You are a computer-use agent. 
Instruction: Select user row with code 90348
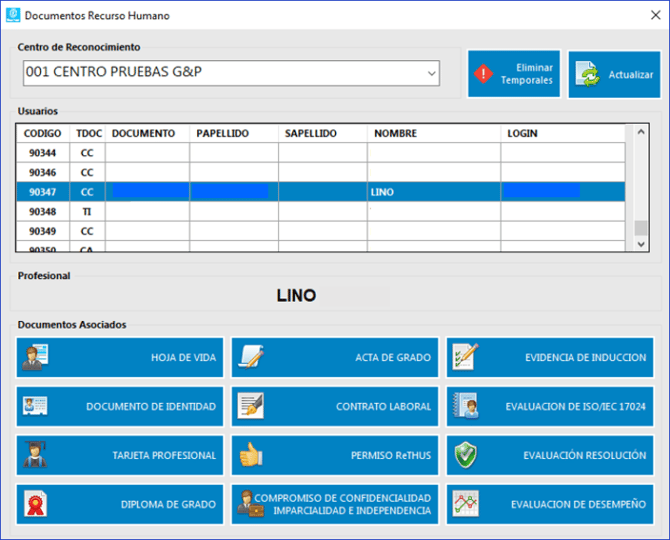point(321,211)
